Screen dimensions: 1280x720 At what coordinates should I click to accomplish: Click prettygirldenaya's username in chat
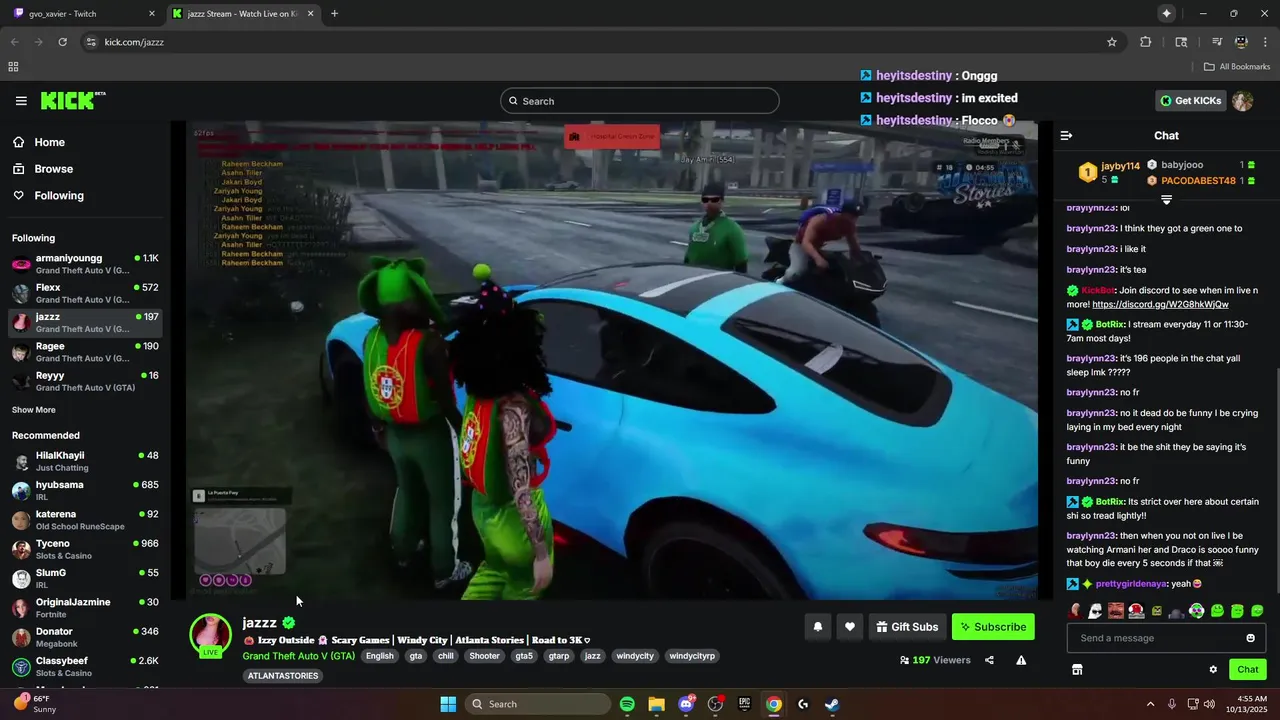1131,584
